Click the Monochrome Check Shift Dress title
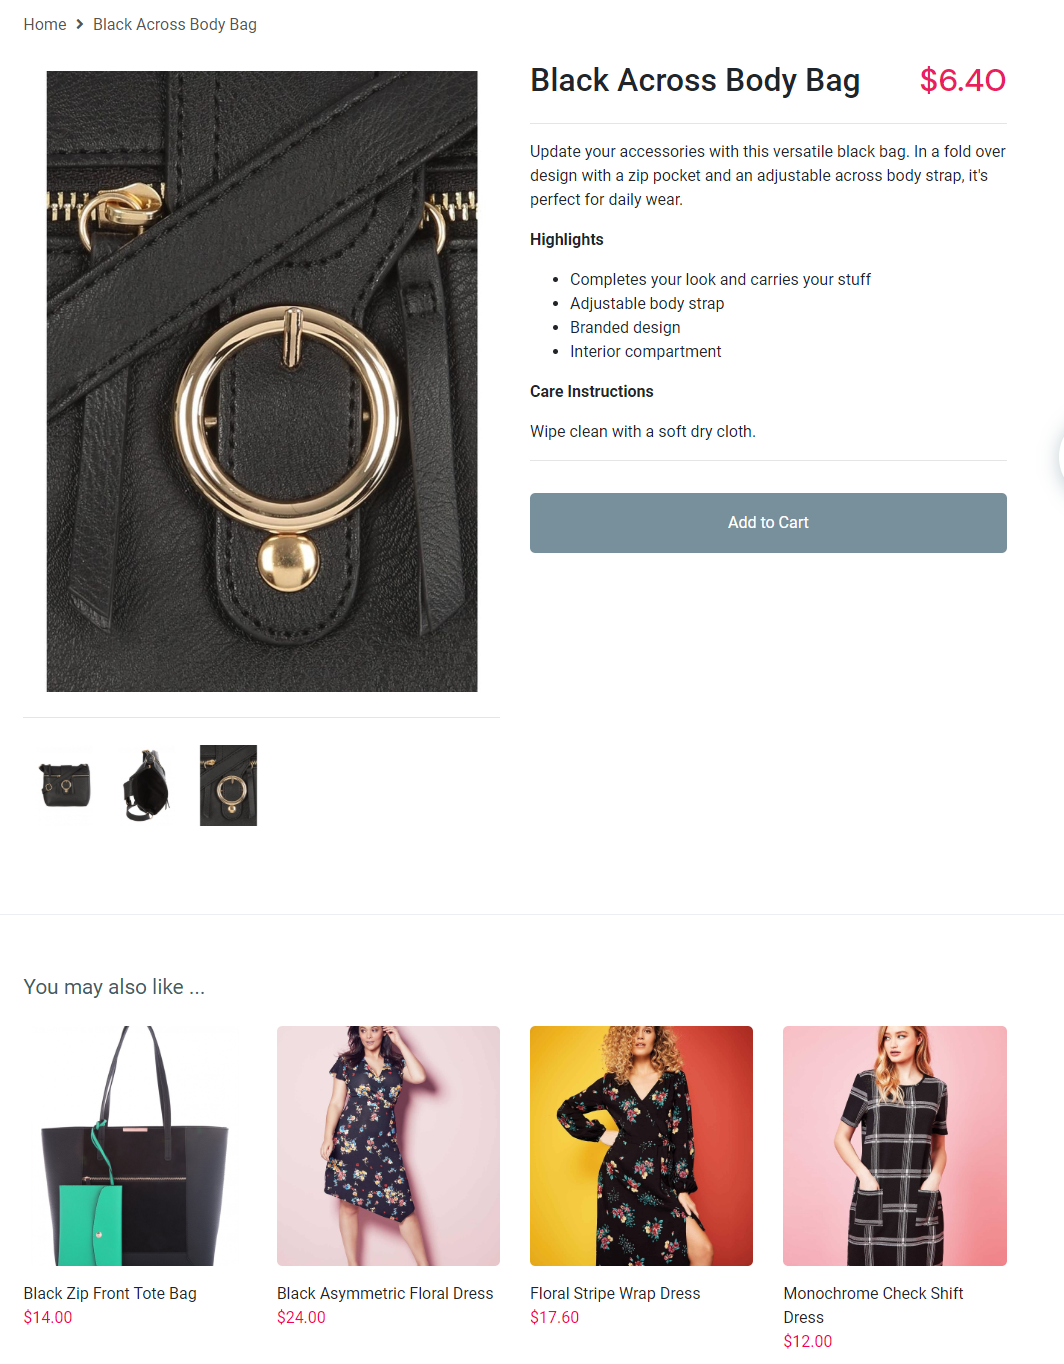The image size is (1064, 1364). point(873,1305)
